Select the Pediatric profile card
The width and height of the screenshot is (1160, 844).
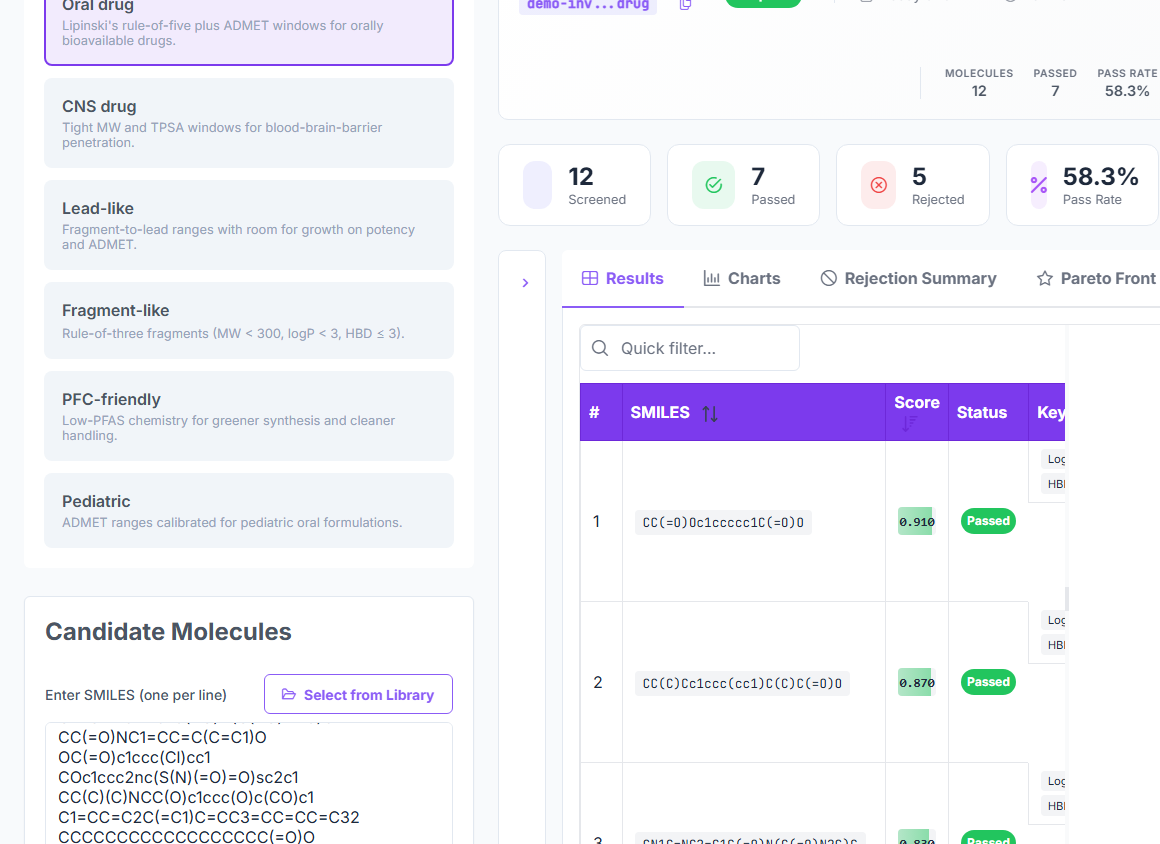point(249,510)
